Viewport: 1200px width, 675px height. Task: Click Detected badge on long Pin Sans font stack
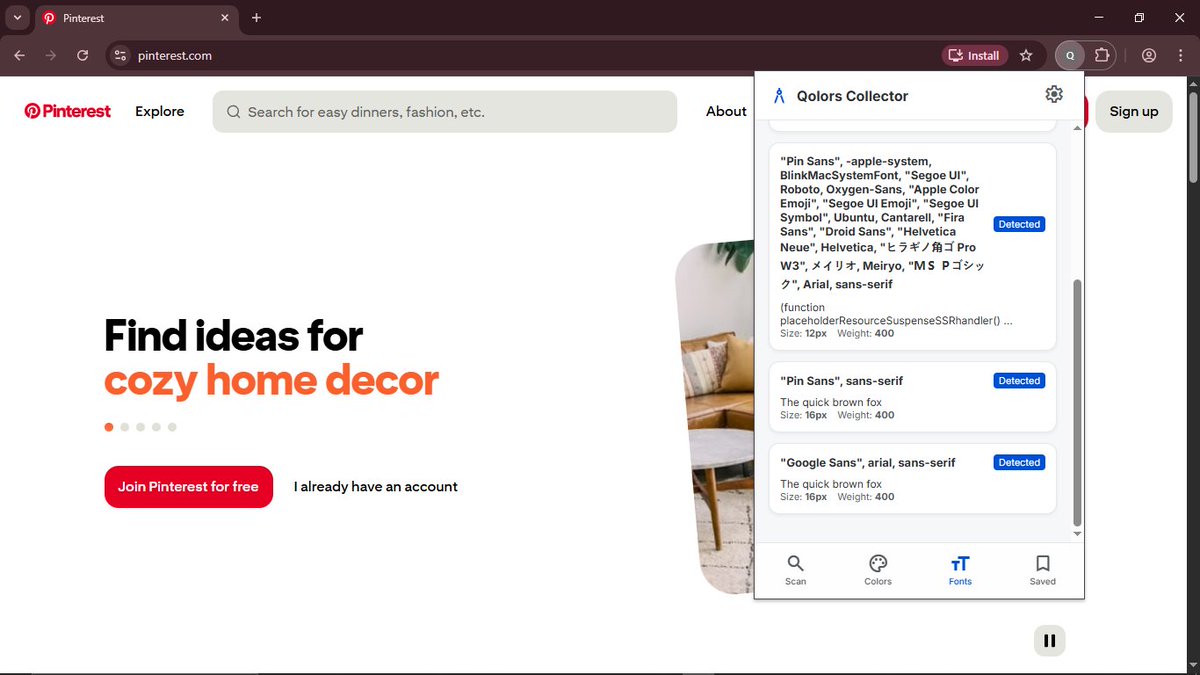pos(1019,224)
